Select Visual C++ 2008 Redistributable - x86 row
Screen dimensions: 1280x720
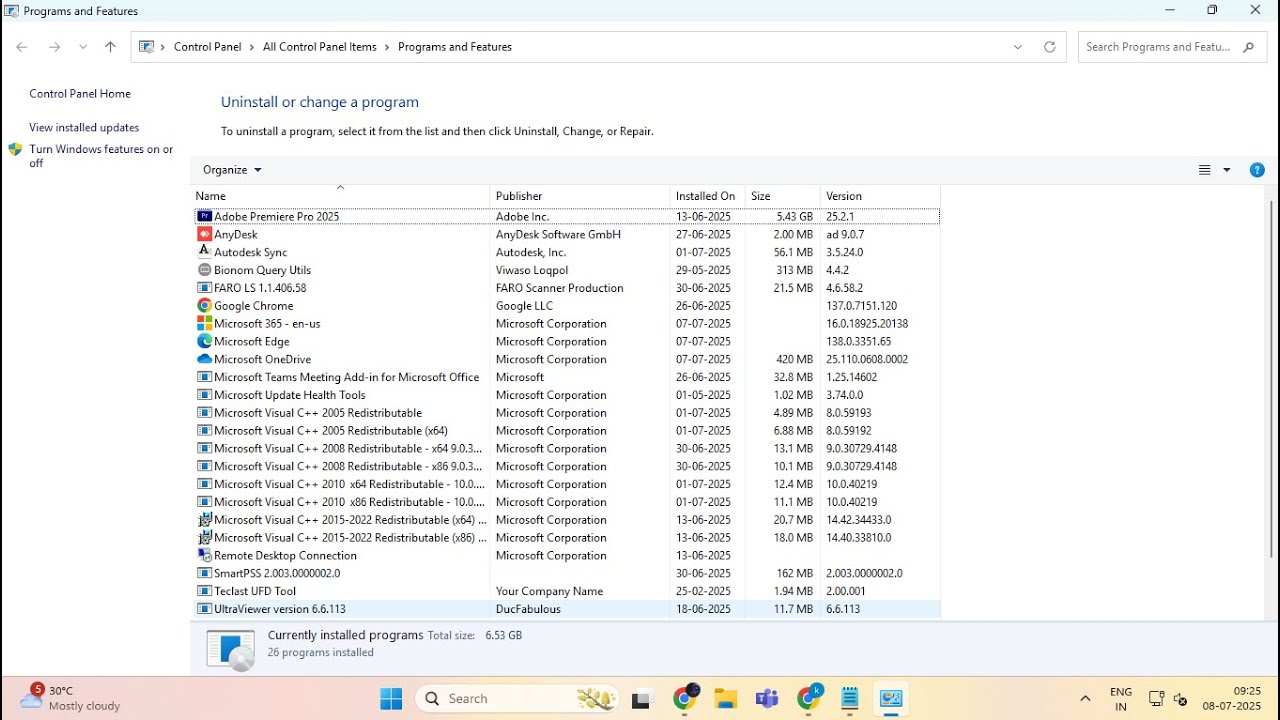(x=566, y=466)
